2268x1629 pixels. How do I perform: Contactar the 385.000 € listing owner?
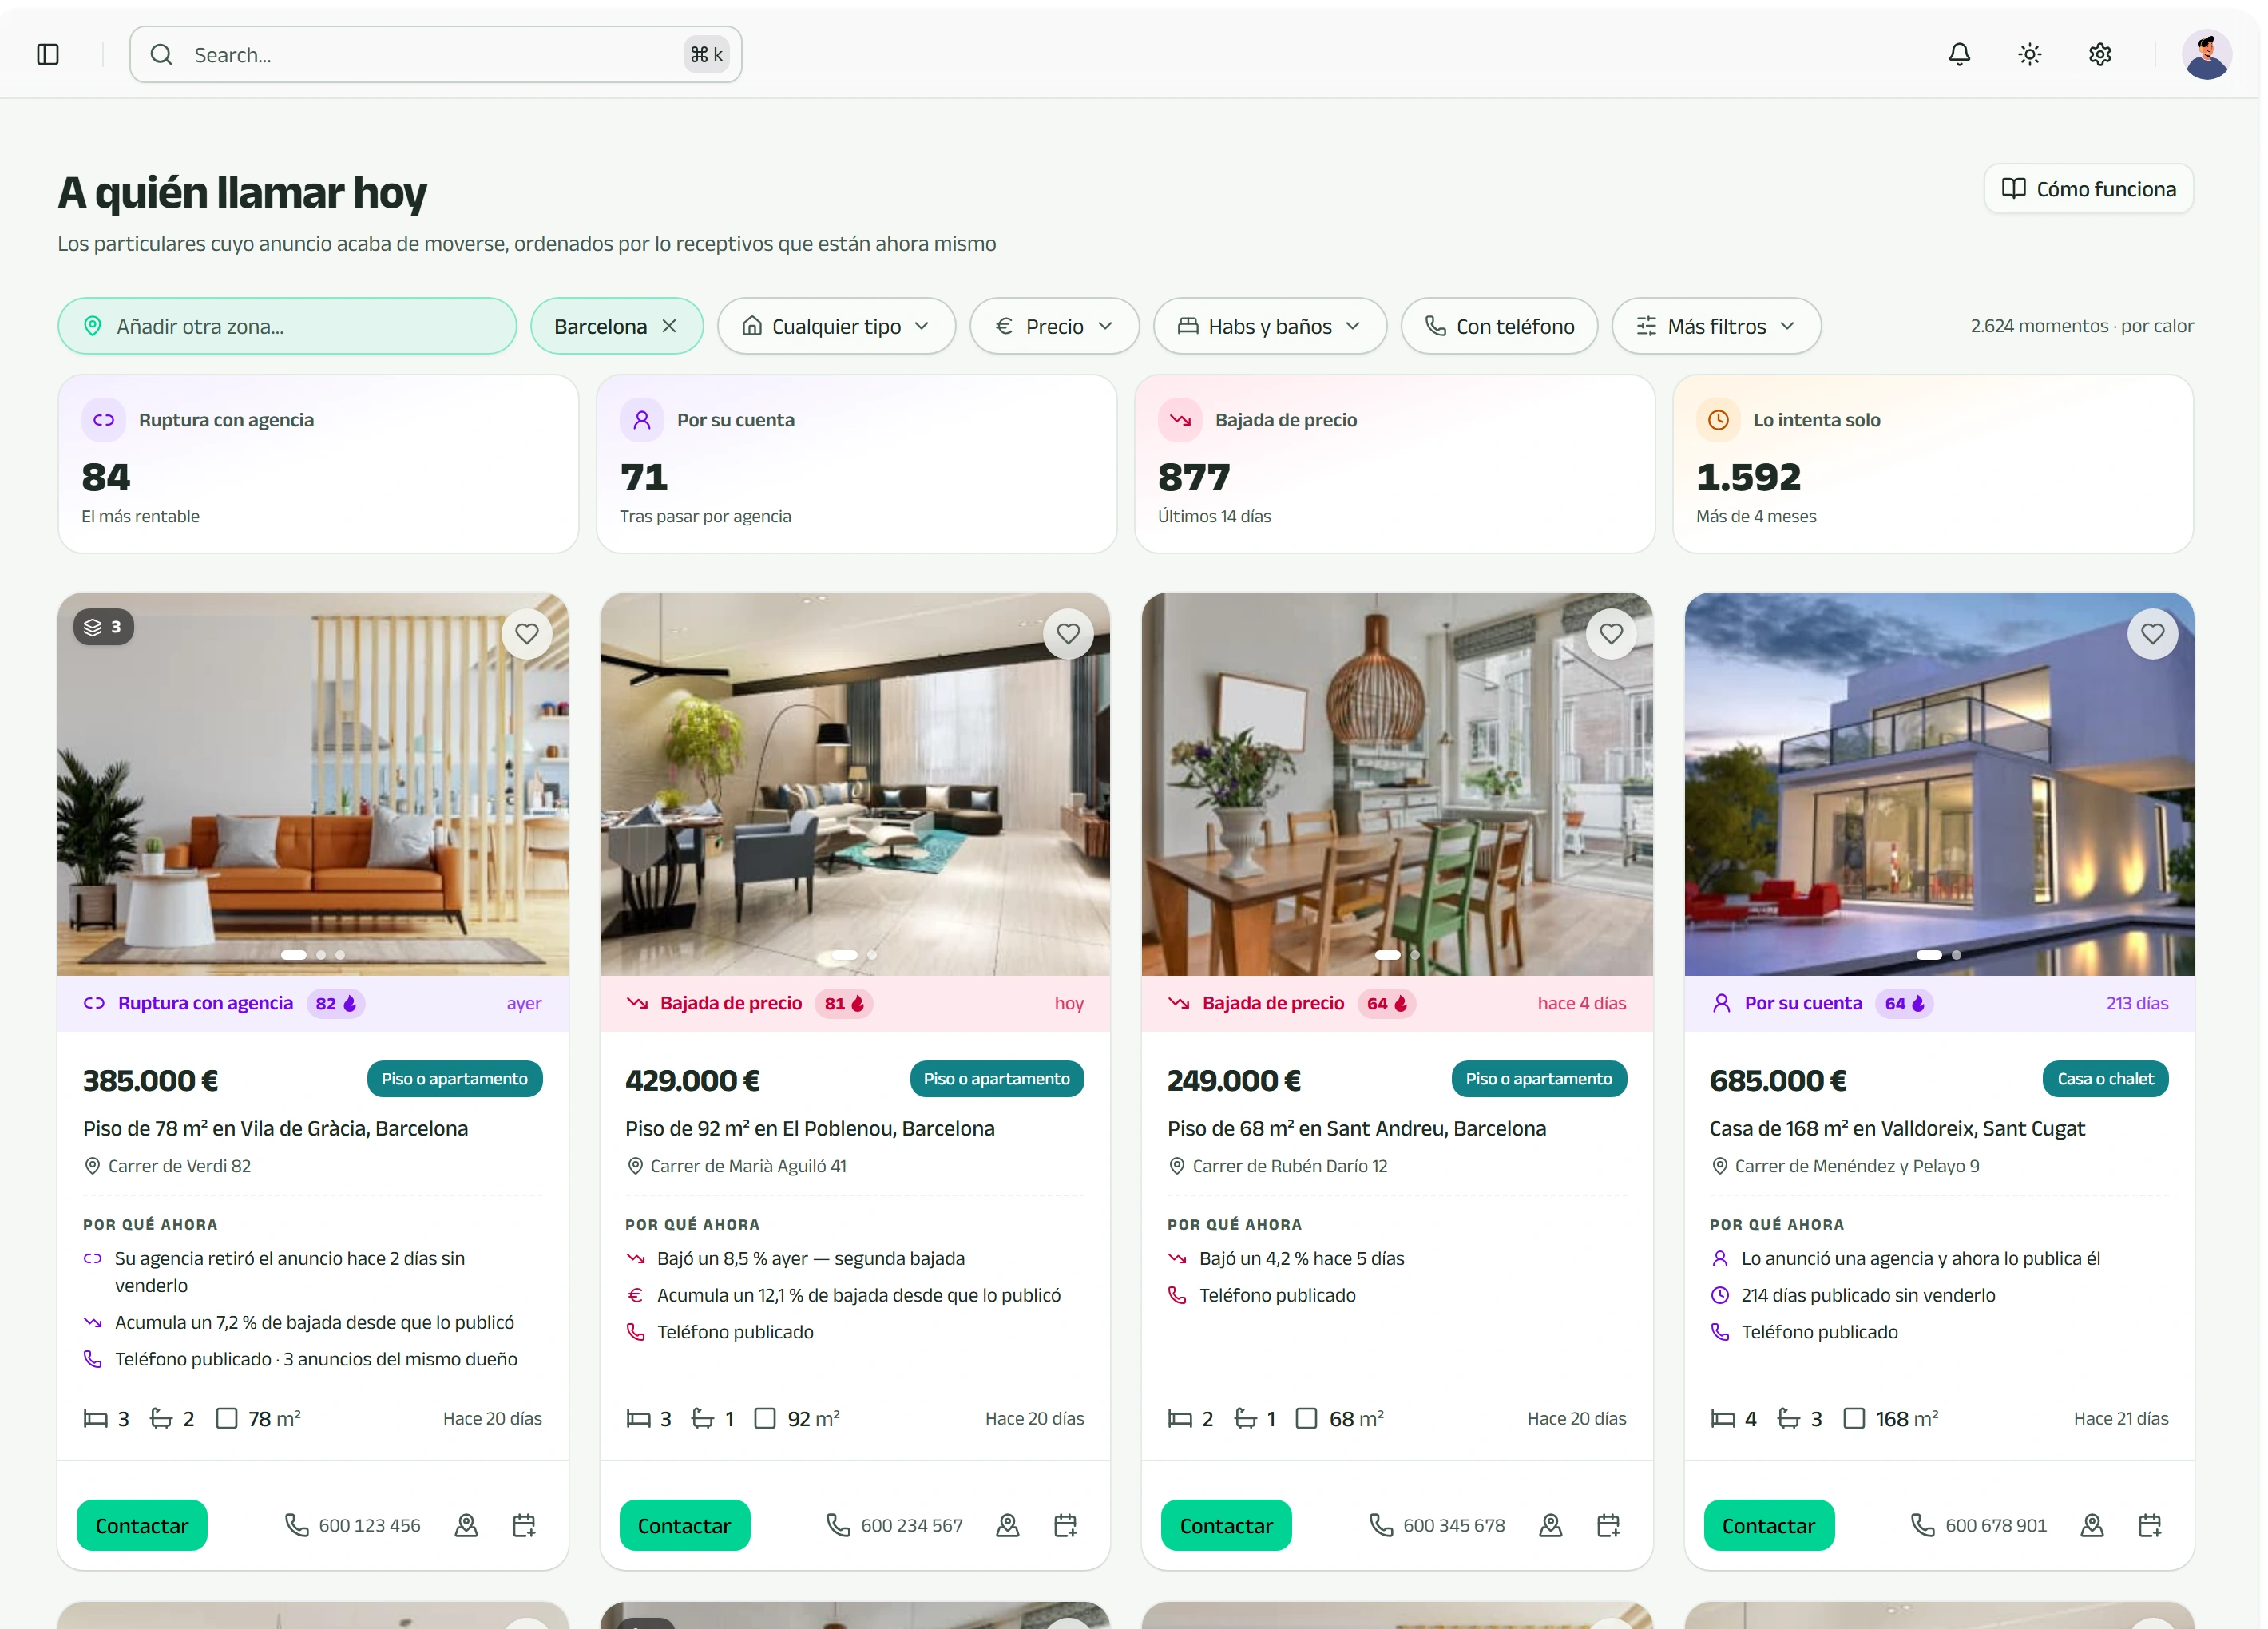click(x=142, y=1525)
